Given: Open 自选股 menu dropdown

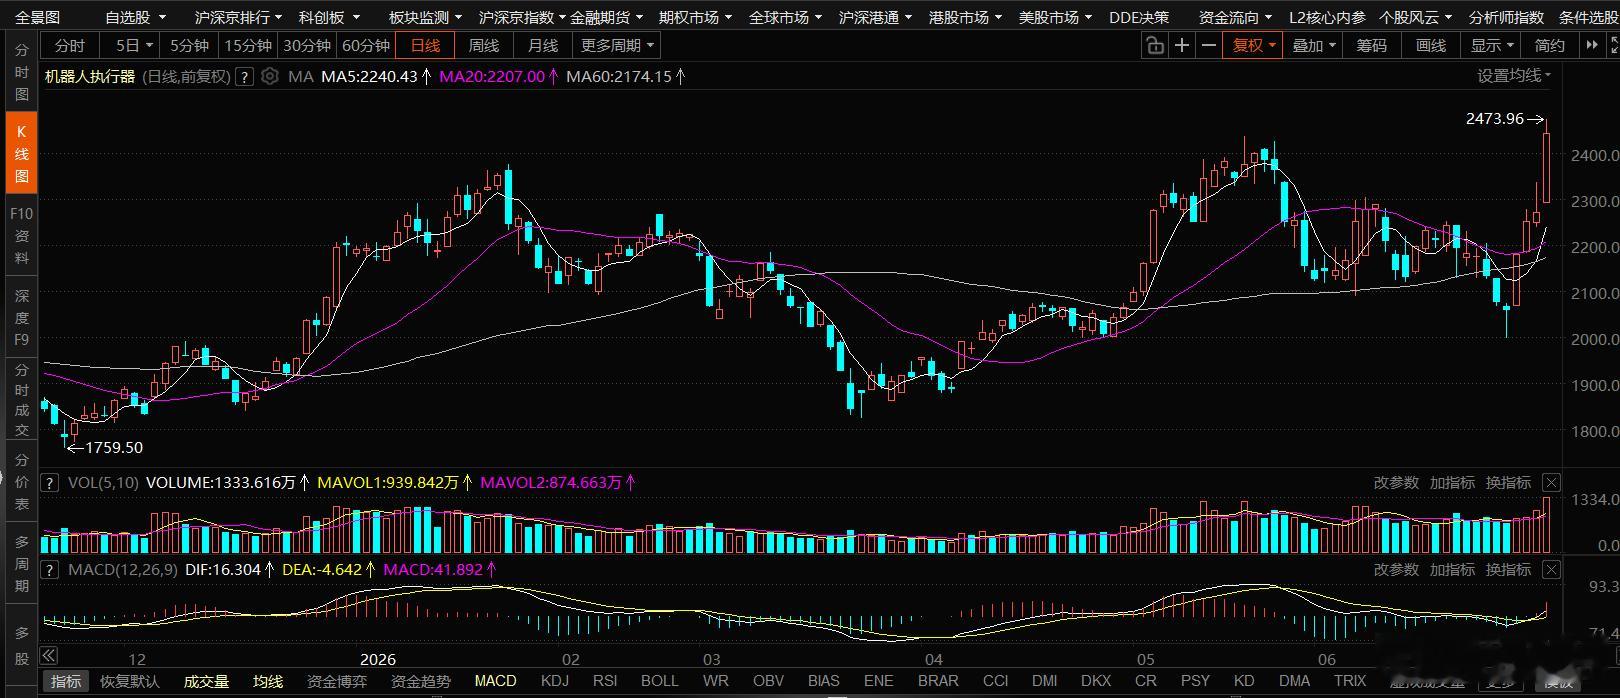Looking at the screenshot, I should point(135,17).
